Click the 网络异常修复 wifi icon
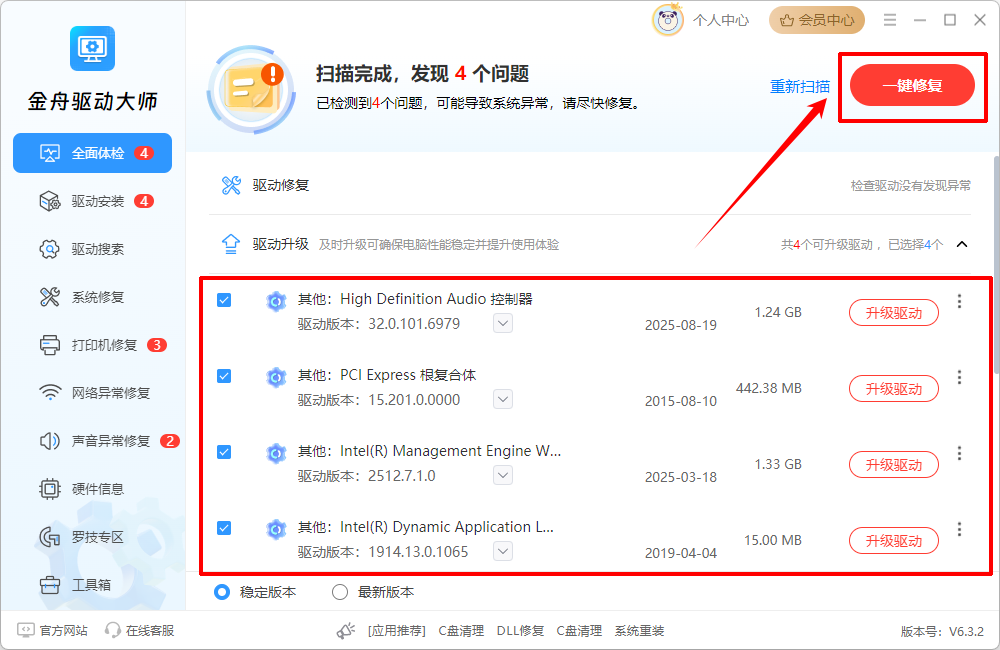This screenshot has height=650, width=1000. pyautogui.click(x=50, y=392)
